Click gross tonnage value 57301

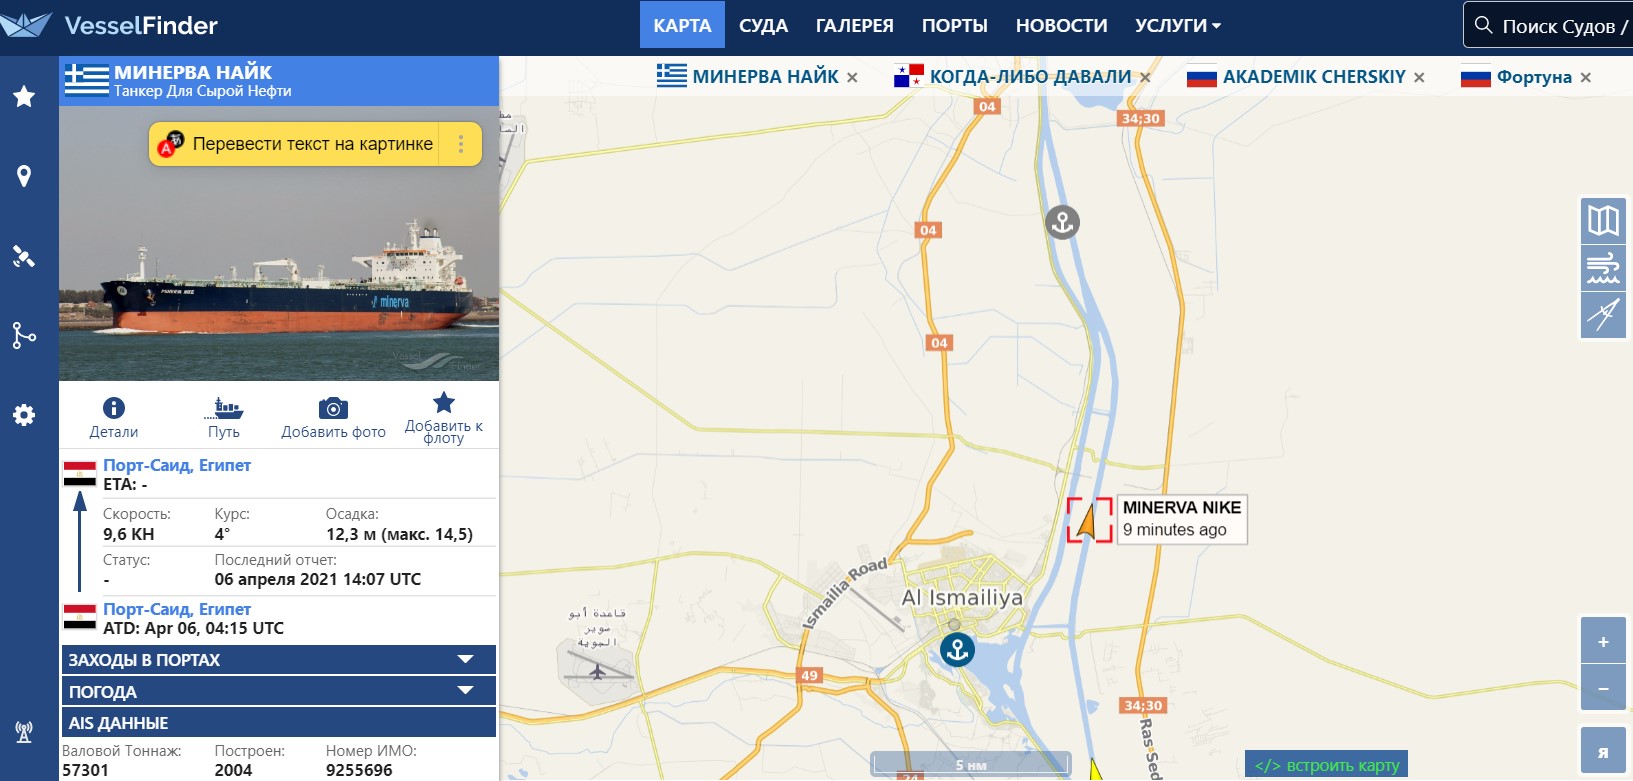click(85, 770)
